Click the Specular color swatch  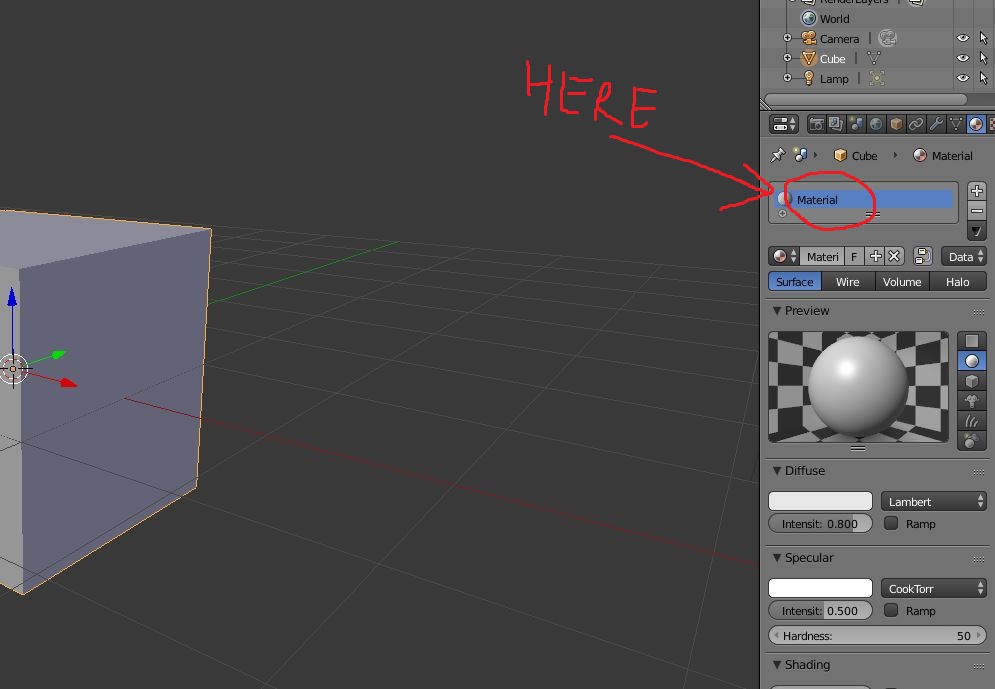[820, 588]
